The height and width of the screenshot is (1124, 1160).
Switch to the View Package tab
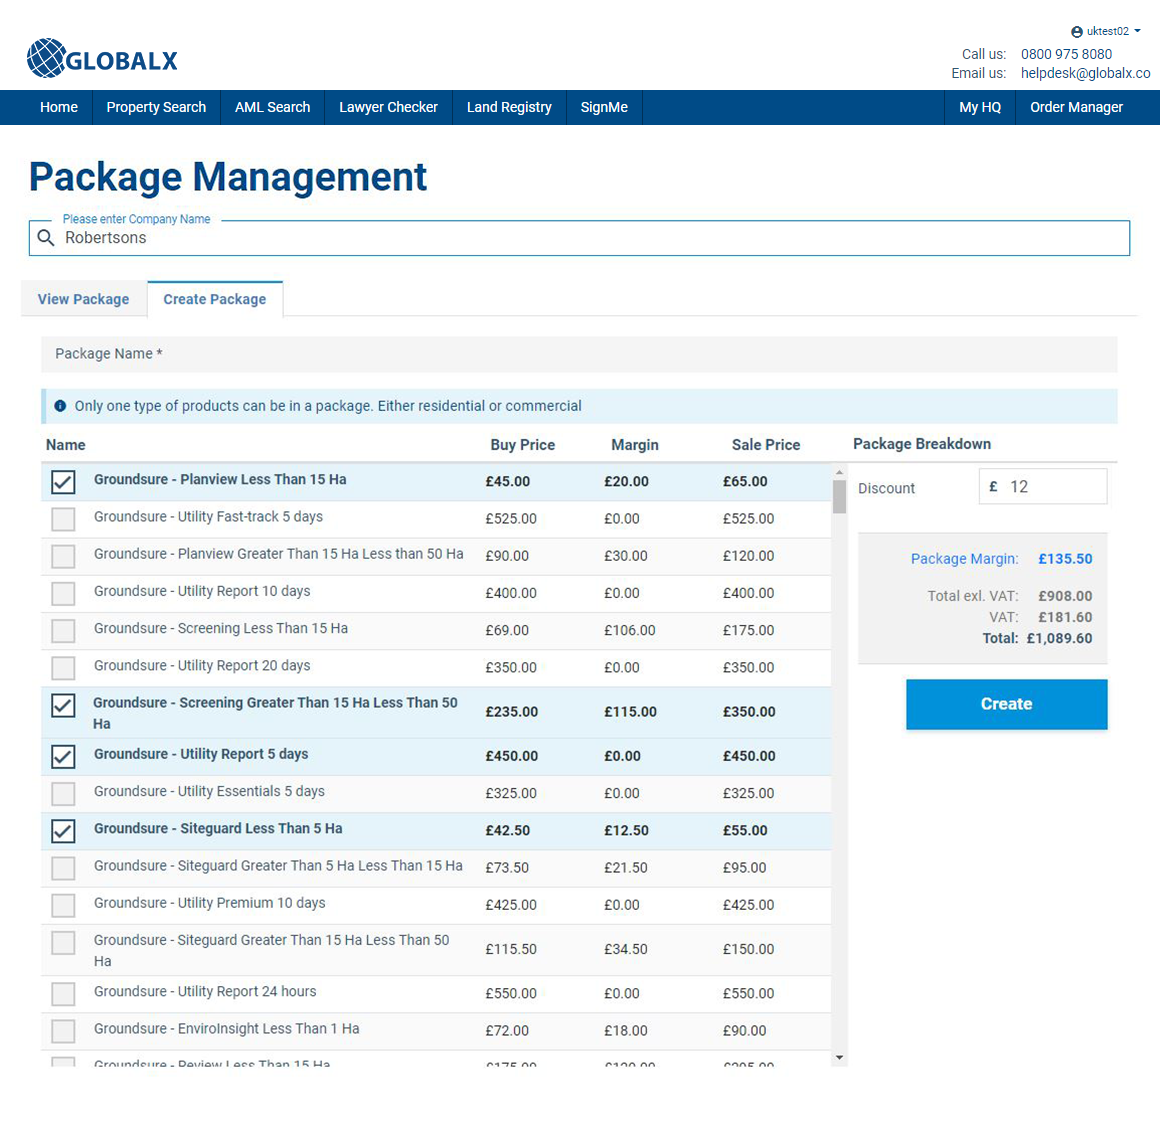tap(84, 299)
